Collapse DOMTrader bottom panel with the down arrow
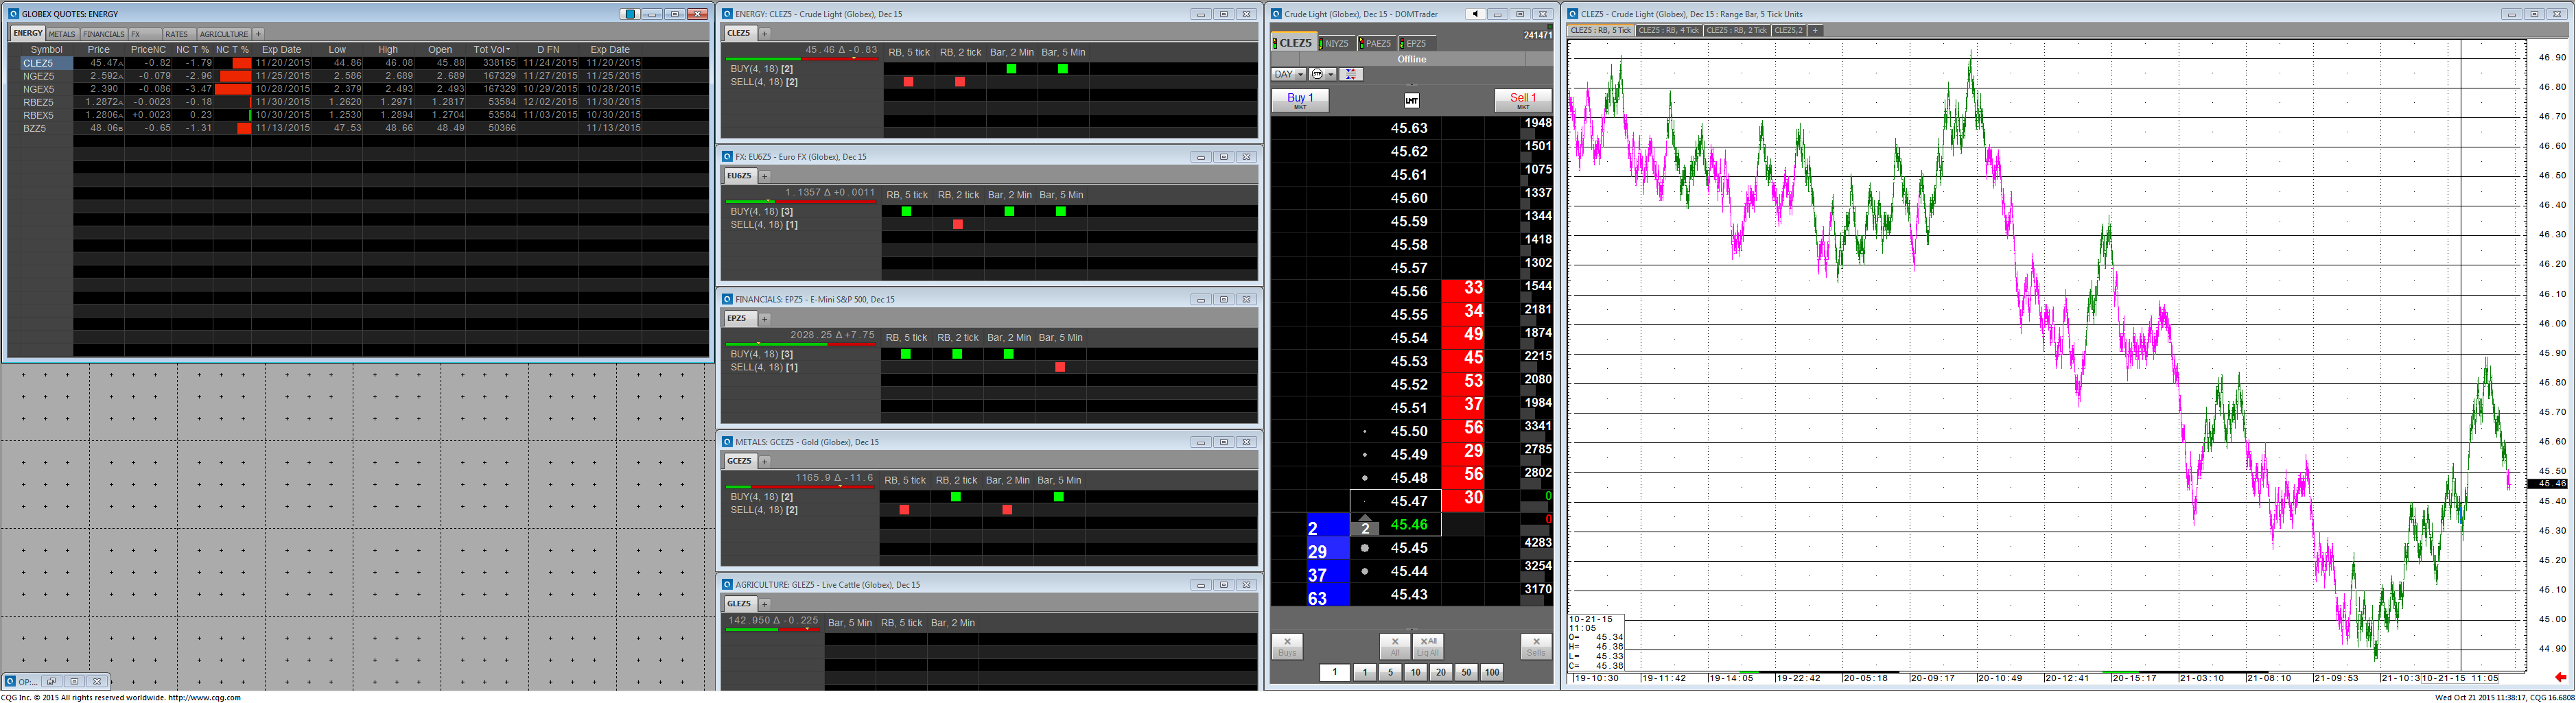The width and height of the screenshot is (2576, 703). point(1411,629)
